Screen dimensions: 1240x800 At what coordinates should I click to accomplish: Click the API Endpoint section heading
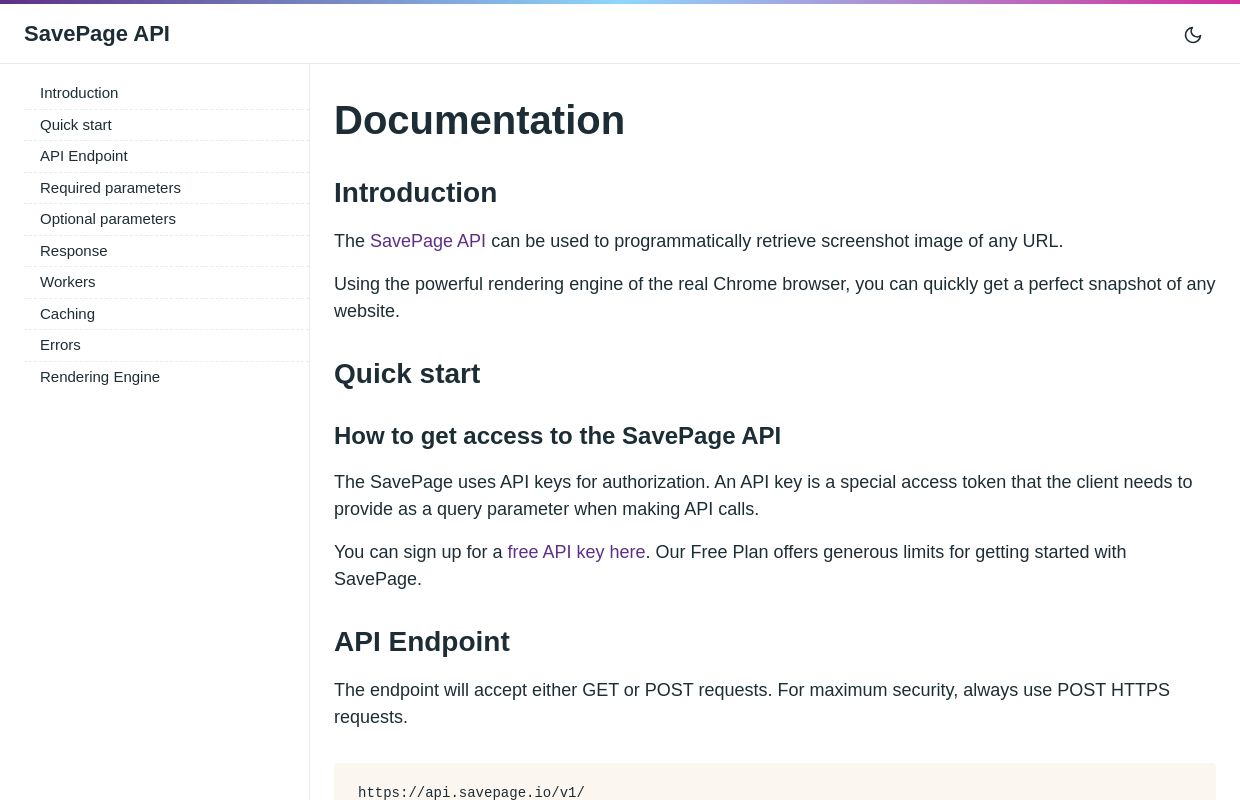(x=422, y=642)
